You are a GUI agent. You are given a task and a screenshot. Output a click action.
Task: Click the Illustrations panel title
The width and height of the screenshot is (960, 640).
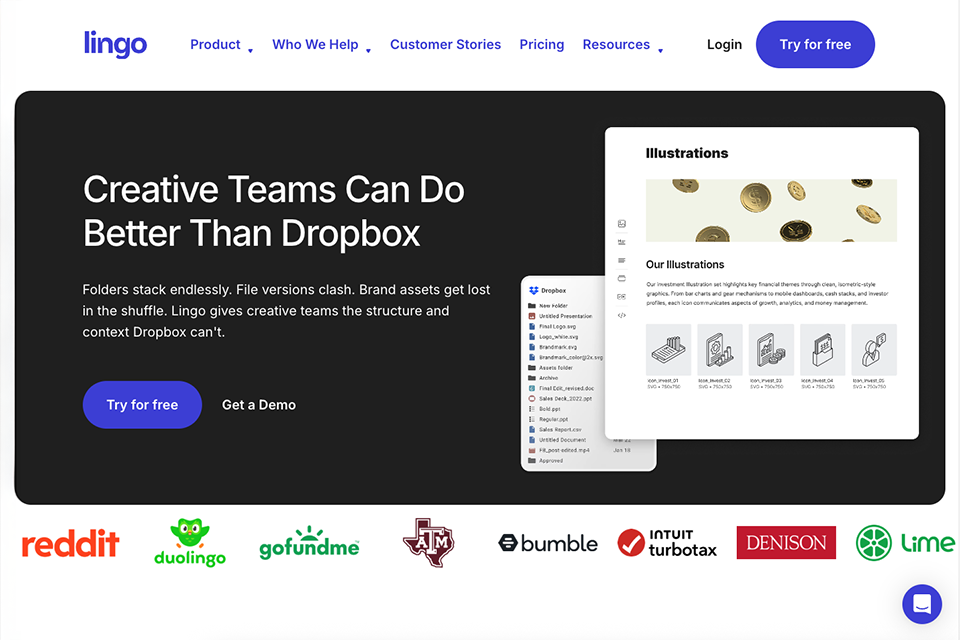coord(687,153)
